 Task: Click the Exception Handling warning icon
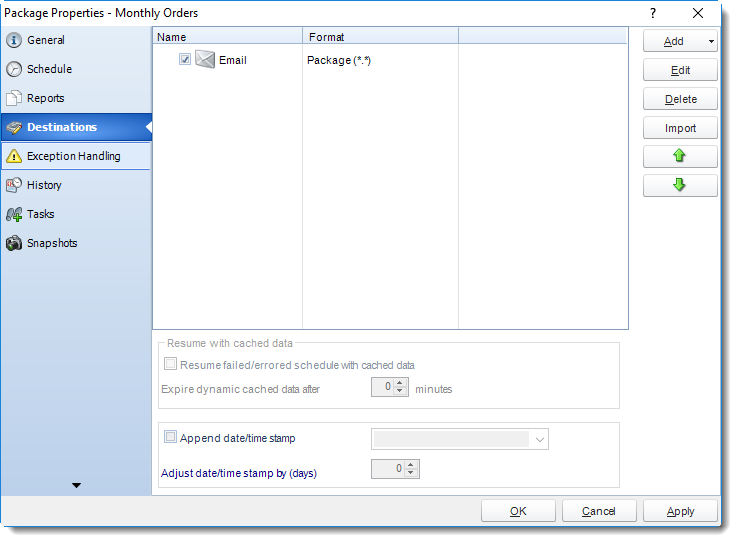14,156
